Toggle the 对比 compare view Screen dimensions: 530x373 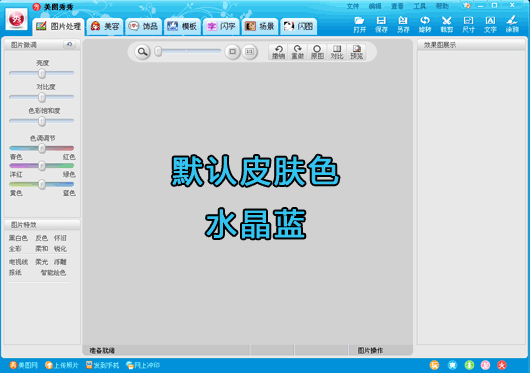pyautogui.click(x=337, y=52)
